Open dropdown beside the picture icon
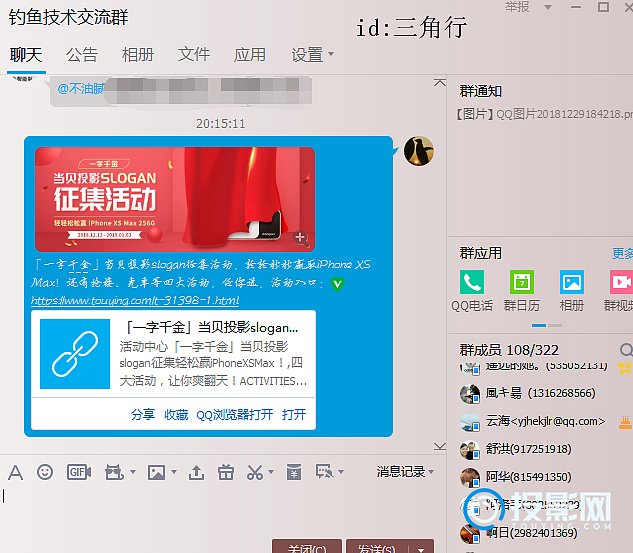633x553 pixels. [x=174, y=471]
